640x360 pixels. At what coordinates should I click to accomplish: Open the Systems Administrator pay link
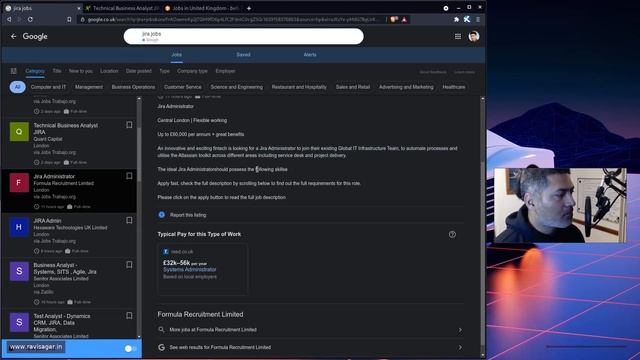click(190, 269)
